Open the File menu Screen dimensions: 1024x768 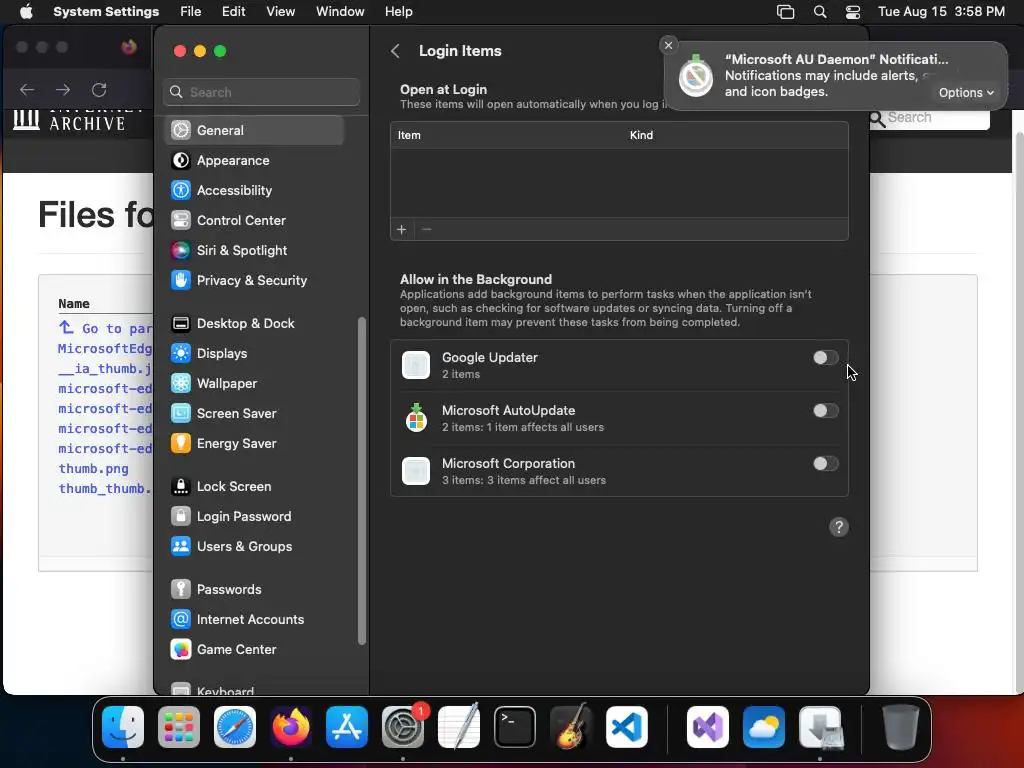pyautogui.click(x=191, y=12)
